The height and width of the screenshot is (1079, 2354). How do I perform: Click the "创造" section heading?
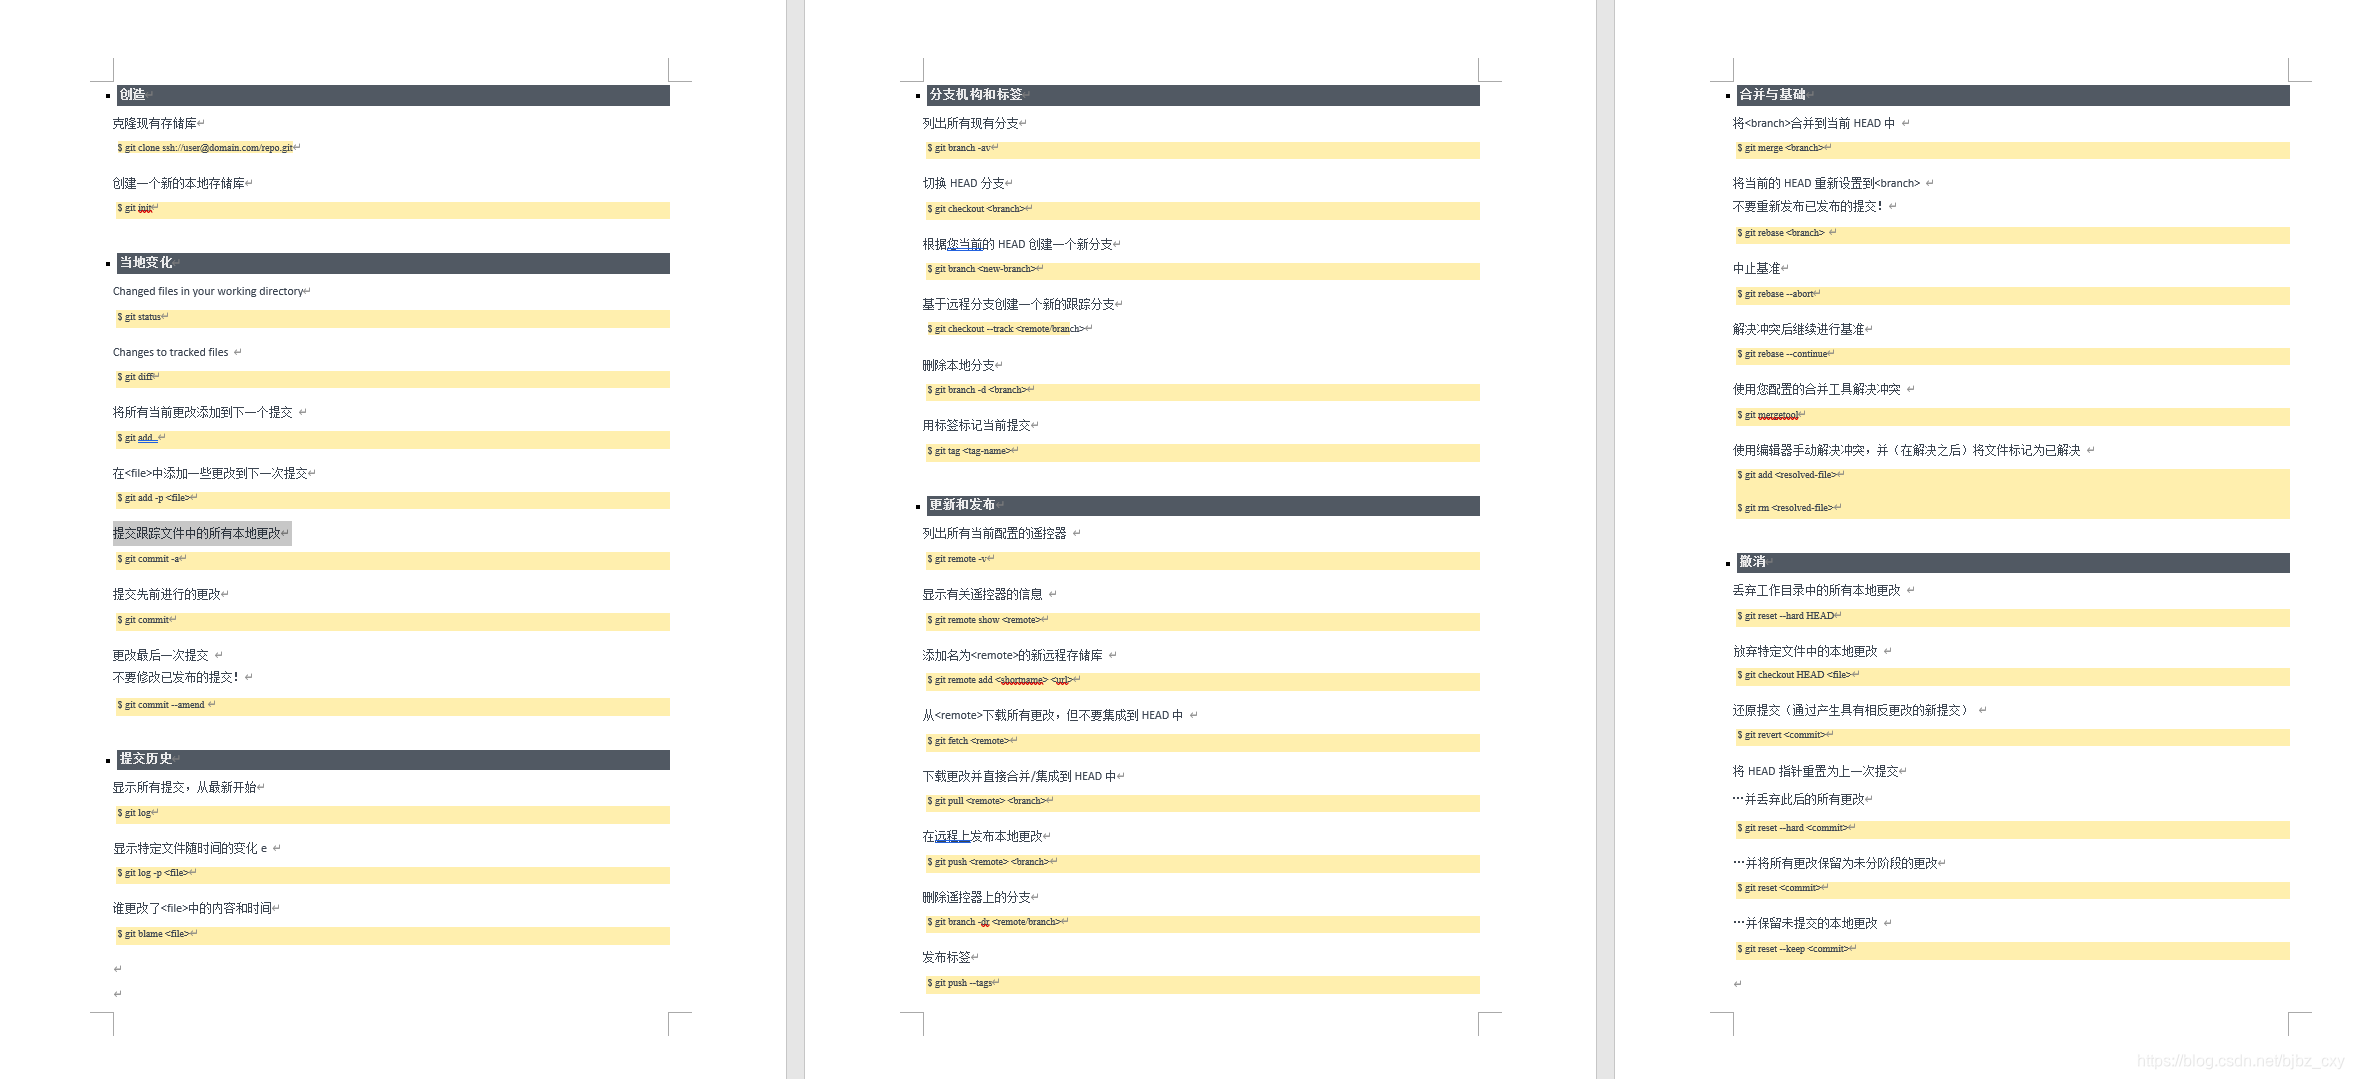click(133, 95)
